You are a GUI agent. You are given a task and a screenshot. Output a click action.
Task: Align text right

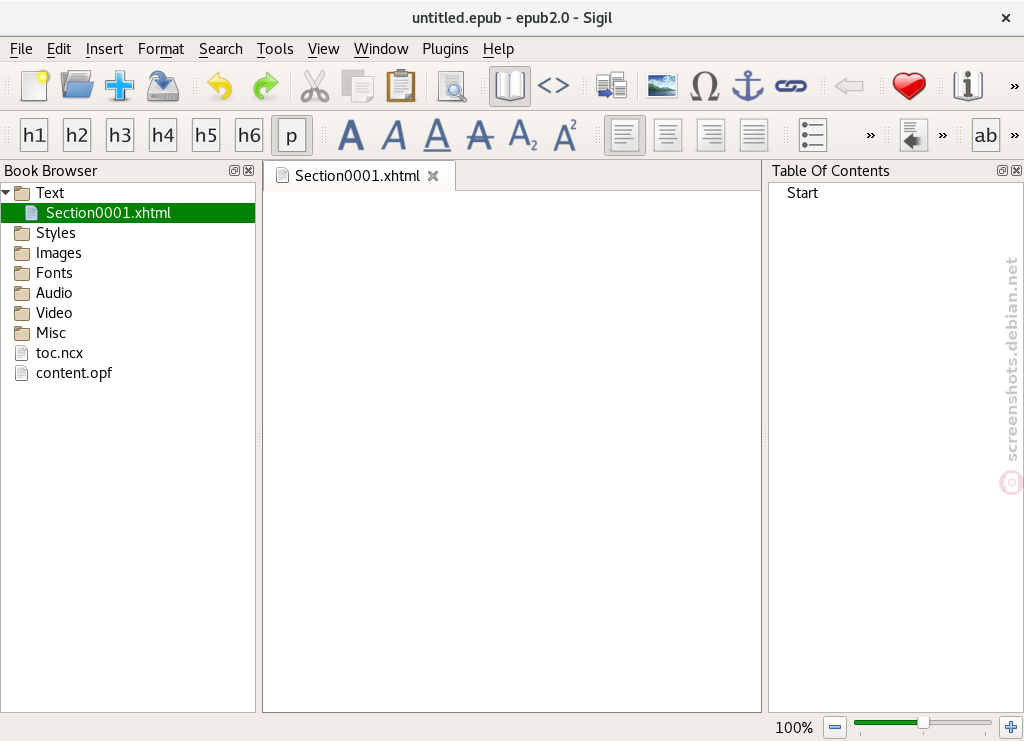pyautogui.click(x=711, y=135)
